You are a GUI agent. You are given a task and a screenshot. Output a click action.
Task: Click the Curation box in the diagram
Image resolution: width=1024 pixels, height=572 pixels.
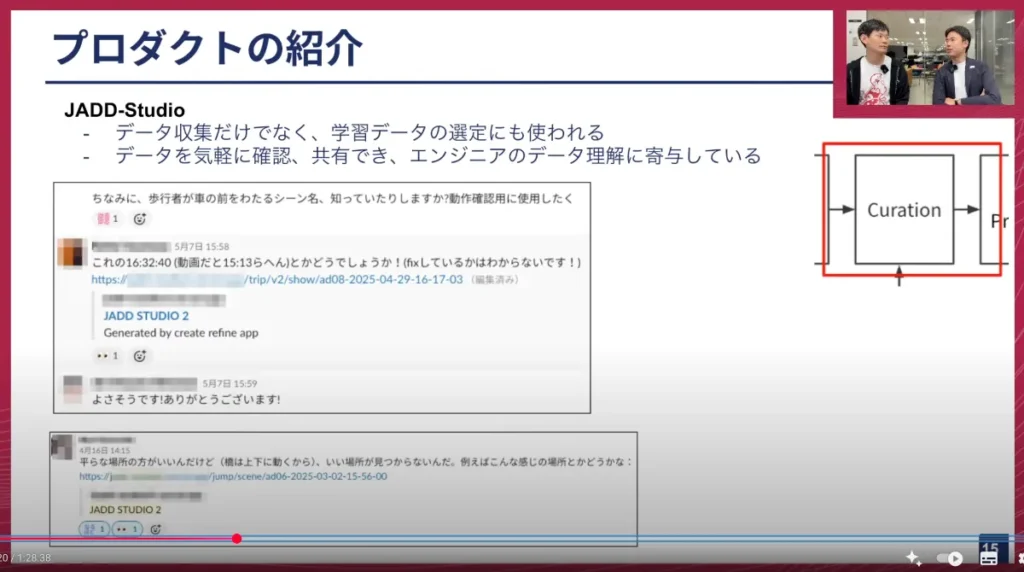[x=904, y=210]
